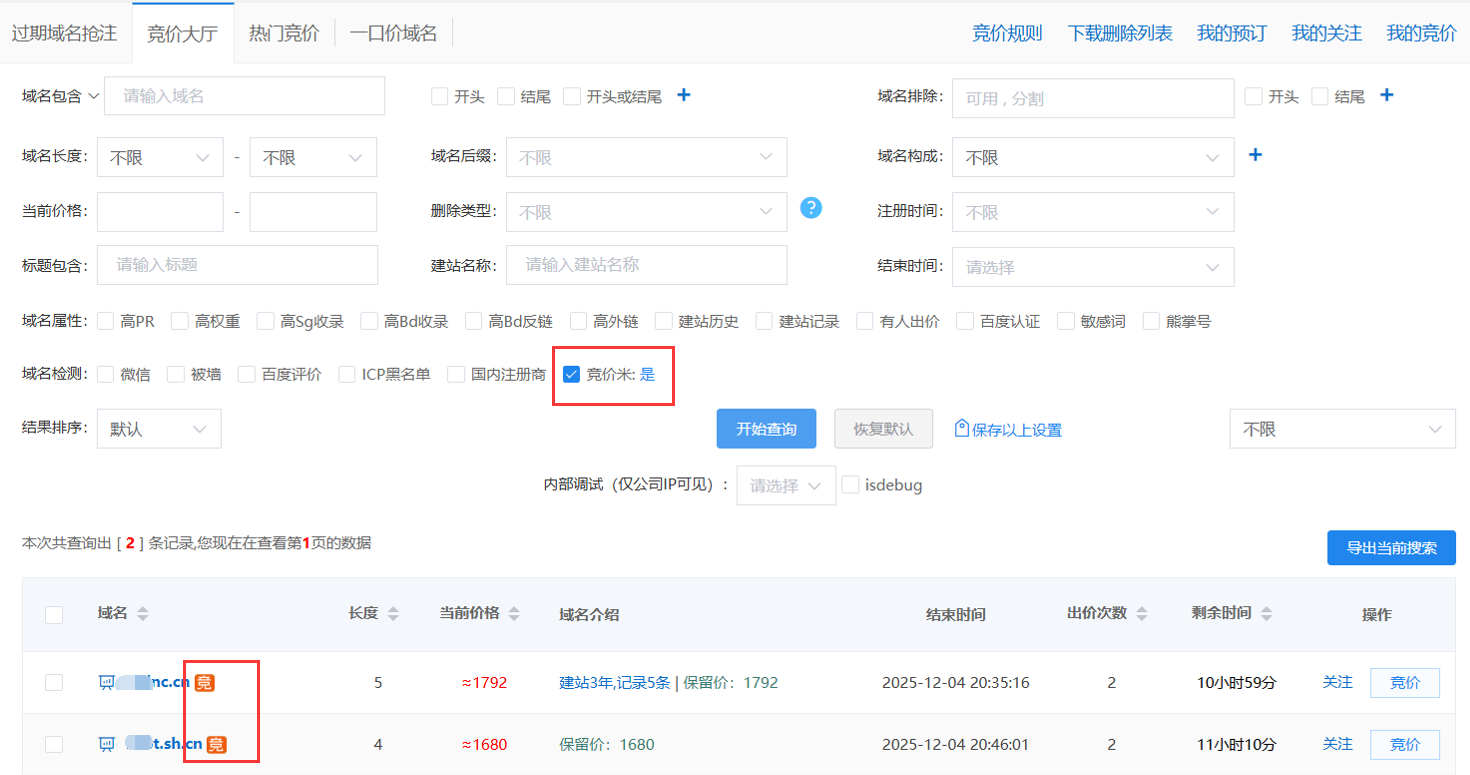This screenshot has height=775, width=1470.
Task: Click sort arrows beside 当前价格 column header
Action: [514, 613]
